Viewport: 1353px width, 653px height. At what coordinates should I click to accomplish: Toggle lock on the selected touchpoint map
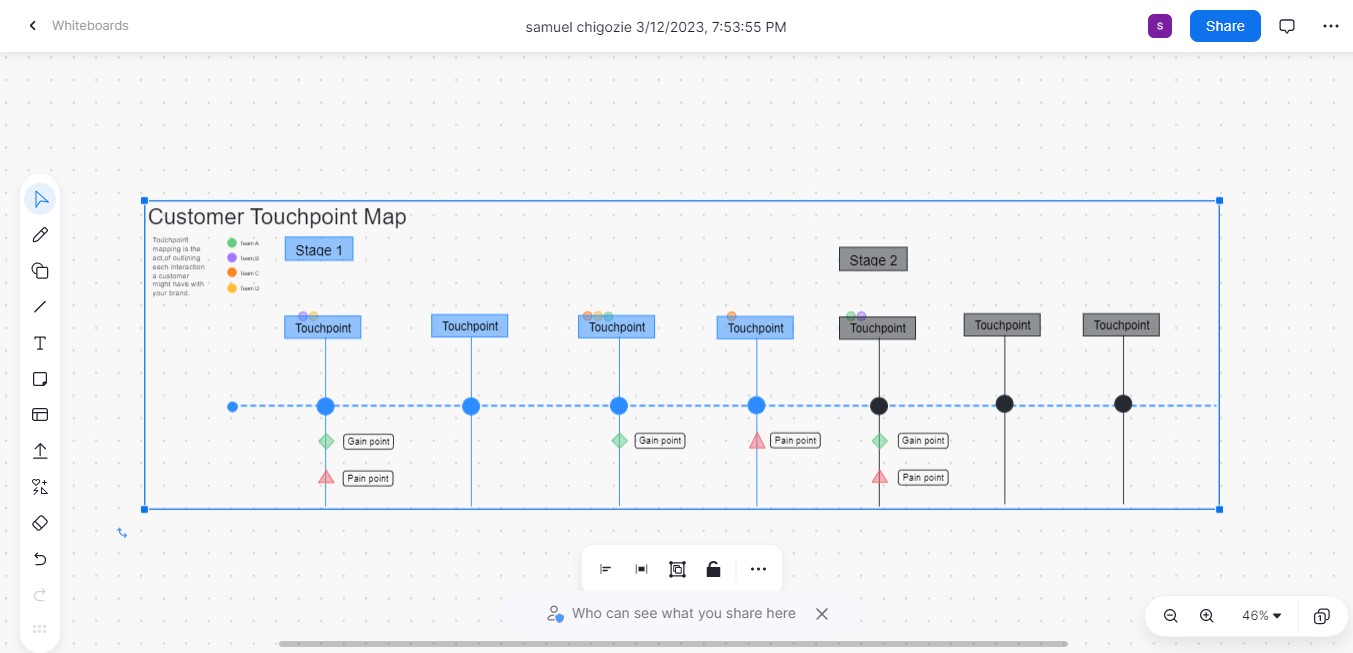(x=713, y=569)
